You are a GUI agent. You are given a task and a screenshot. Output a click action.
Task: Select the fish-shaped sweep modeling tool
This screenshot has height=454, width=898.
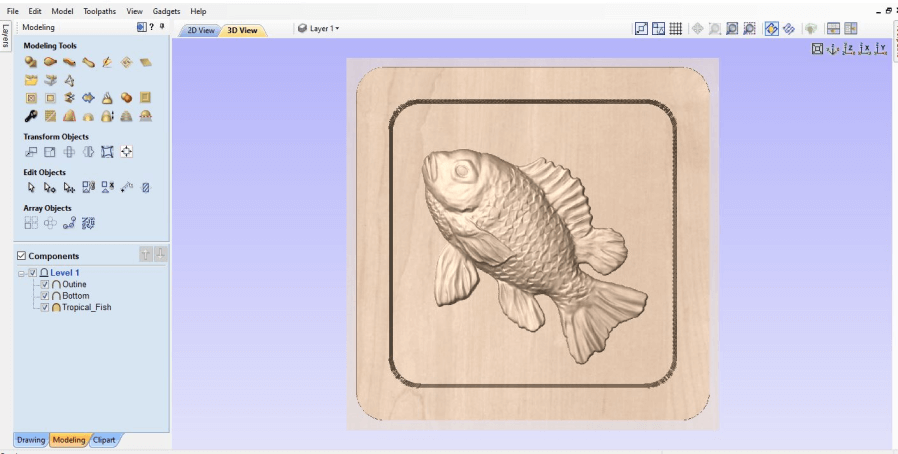coord(50,62)
